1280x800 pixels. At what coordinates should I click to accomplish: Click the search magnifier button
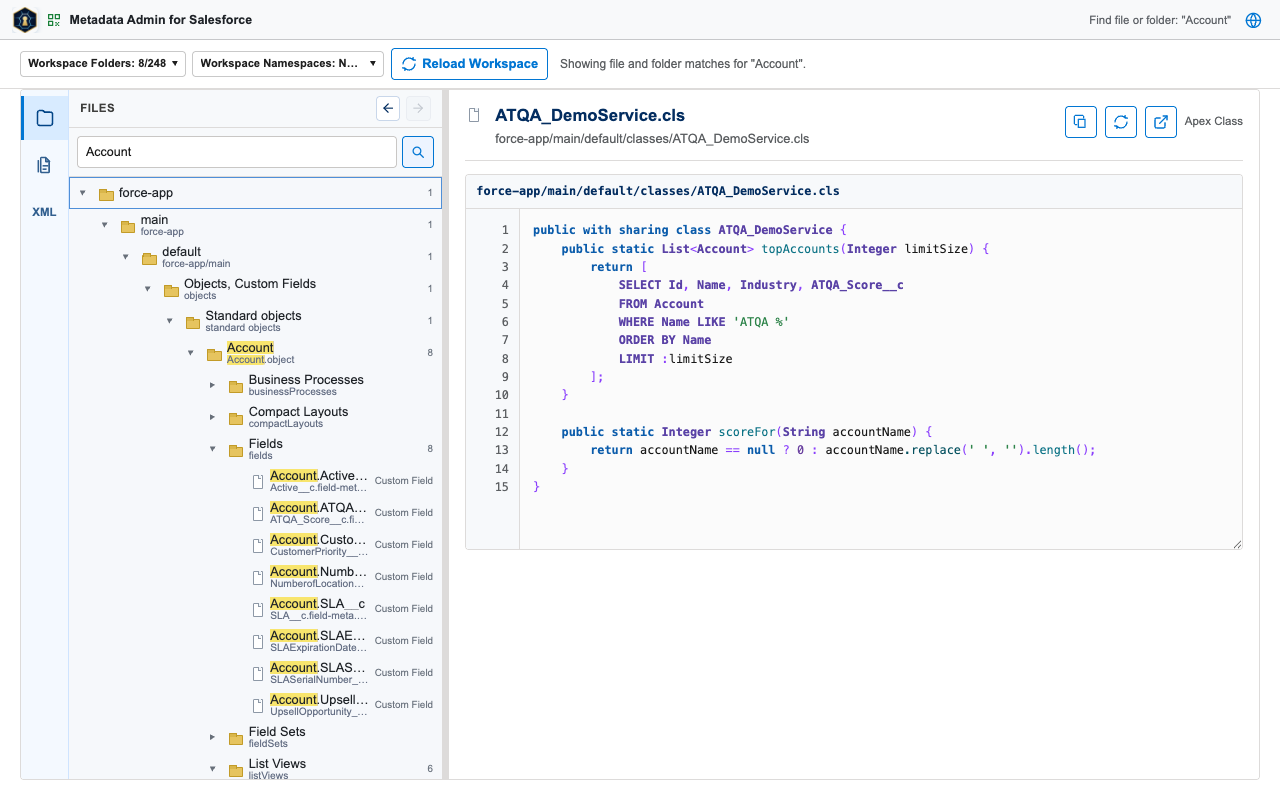point(418,152)
